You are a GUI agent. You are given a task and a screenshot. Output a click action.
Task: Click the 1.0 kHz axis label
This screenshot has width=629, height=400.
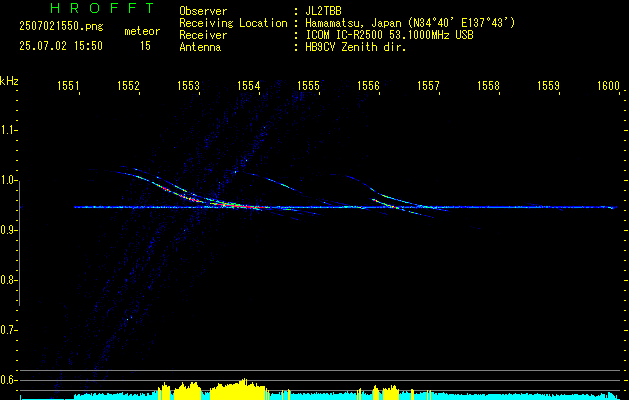8,180
